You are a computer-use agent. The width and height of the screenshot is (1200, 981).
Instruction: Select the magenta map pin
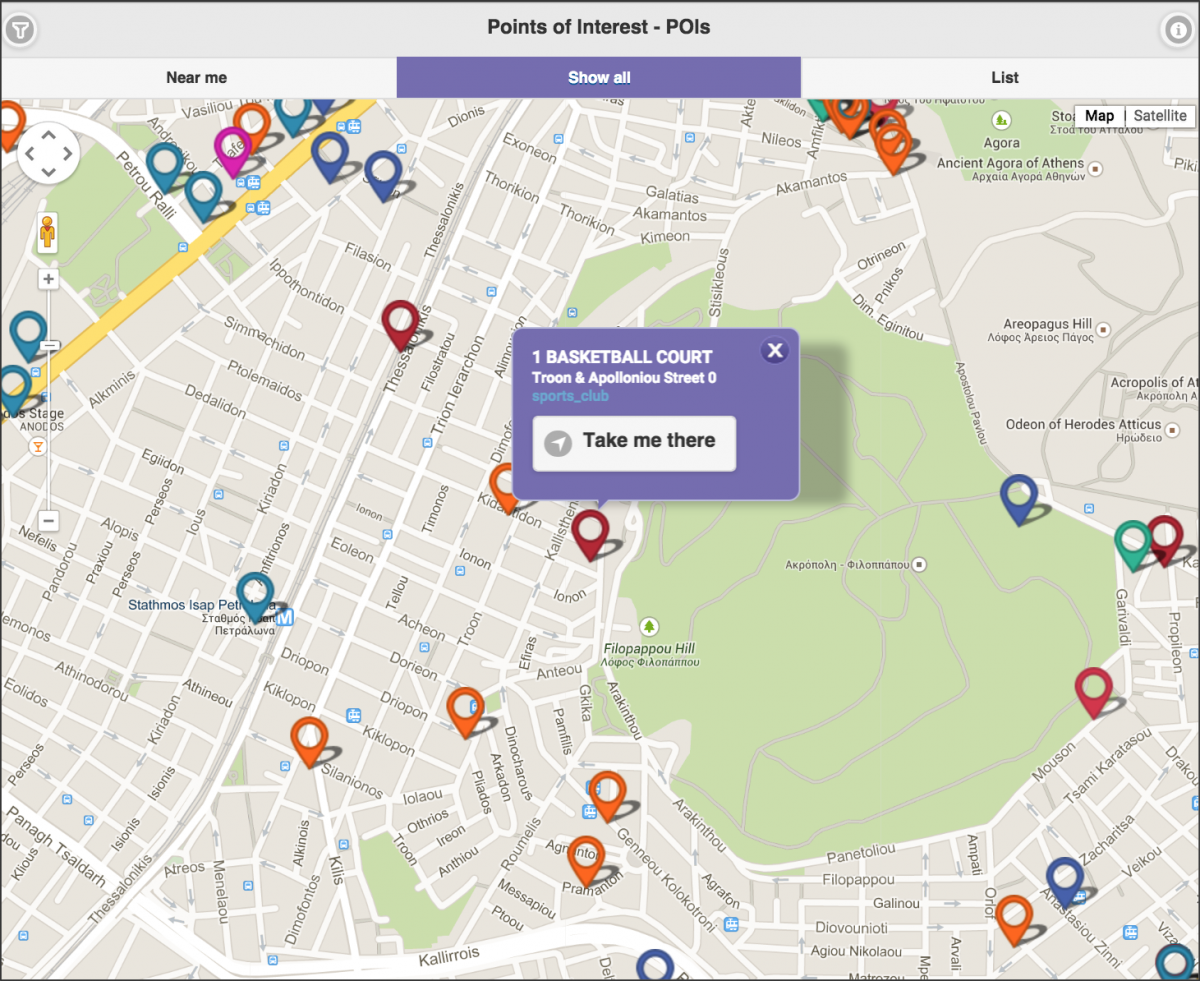pyautogui.click(x=233, y=151)
